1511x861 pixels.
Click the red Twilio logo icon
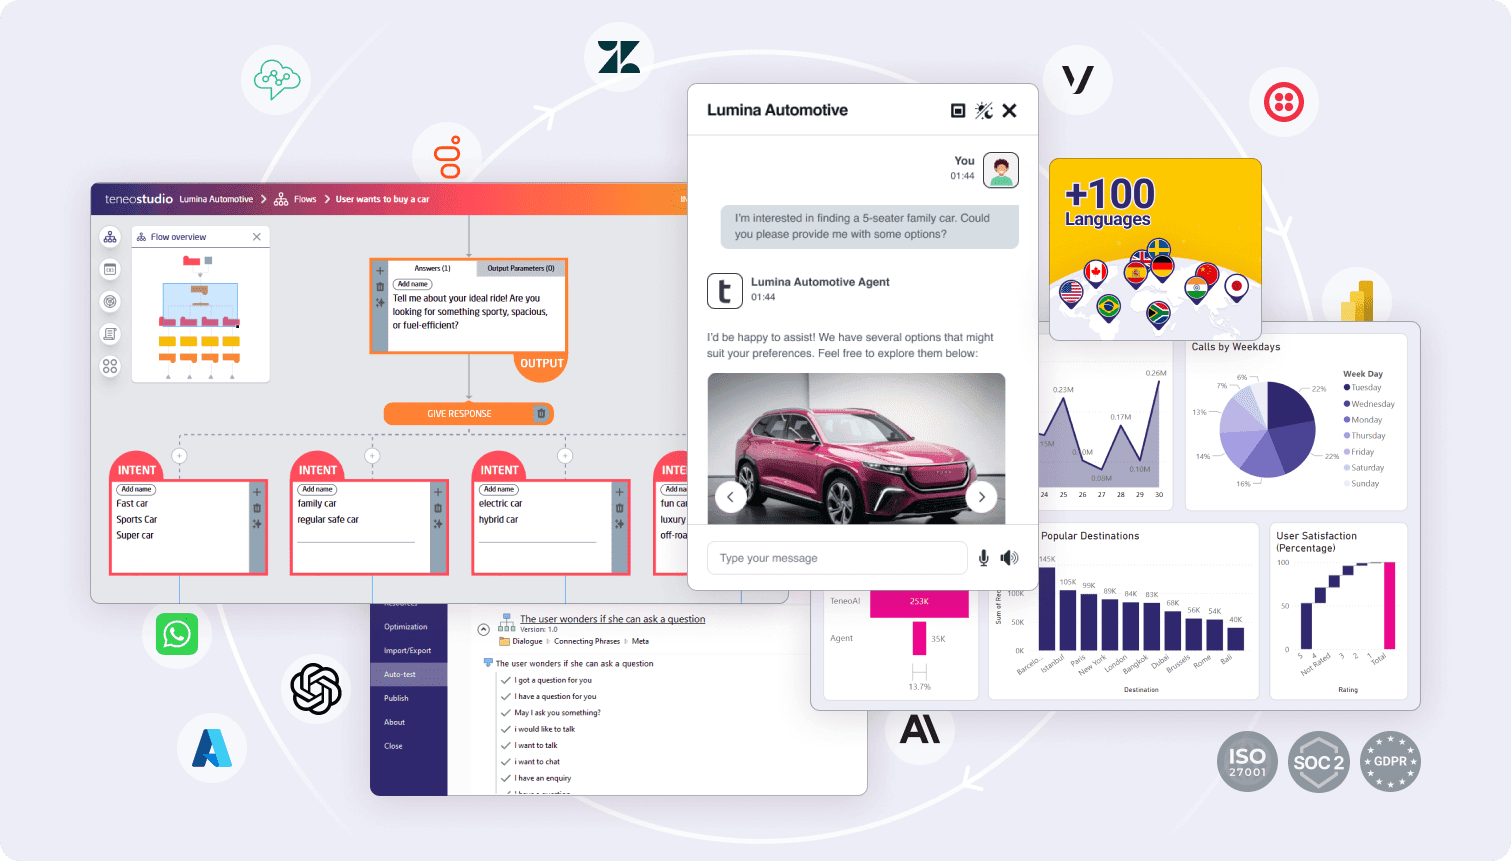(x=1284, y=102)
